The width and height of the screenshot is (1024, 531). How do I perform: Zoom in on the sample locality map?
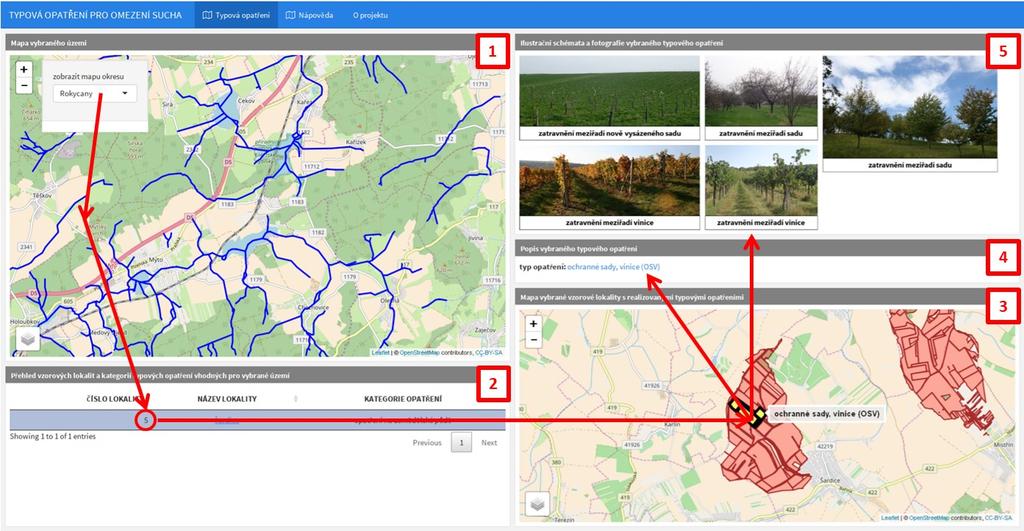(534, 324)
